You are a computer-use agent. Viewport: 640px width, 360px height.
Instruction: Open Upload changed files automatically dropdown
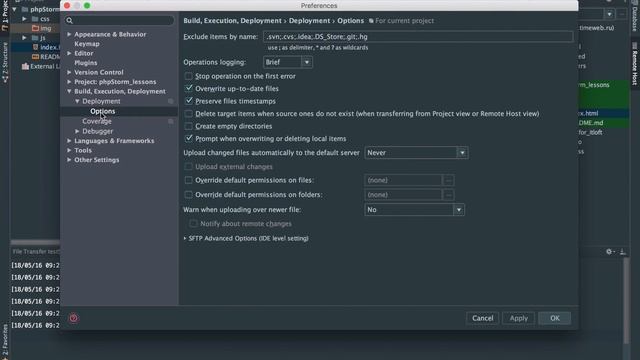[x=416, y=153]
